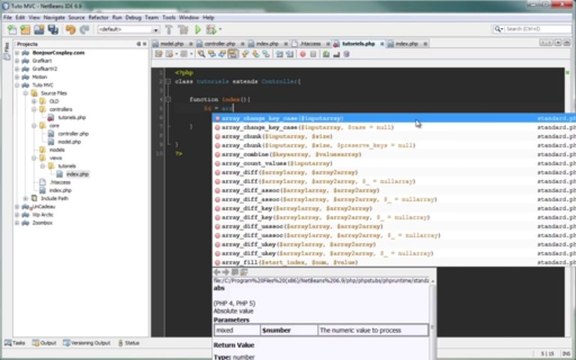Collapse the Tuto MVC project node
The image size is (576, 360).
pos(17,85)
